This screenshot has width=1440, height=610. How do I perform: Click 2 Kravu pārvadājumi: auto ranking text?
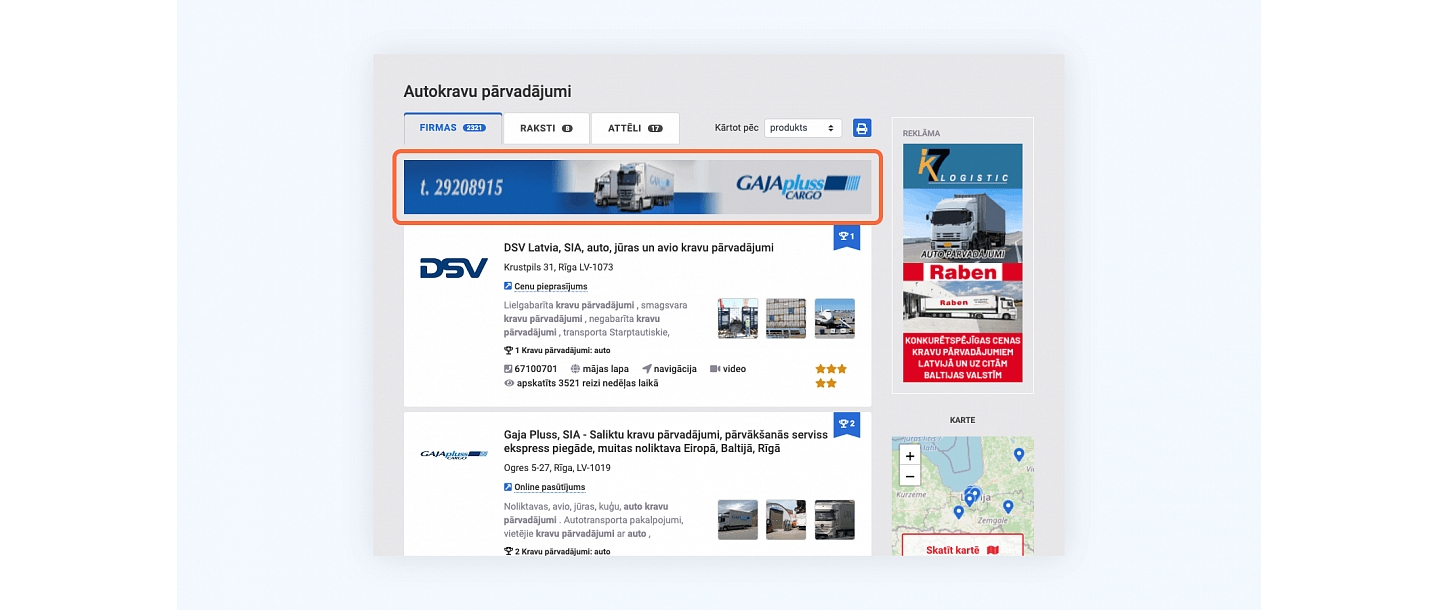click(x=562, y=551)
